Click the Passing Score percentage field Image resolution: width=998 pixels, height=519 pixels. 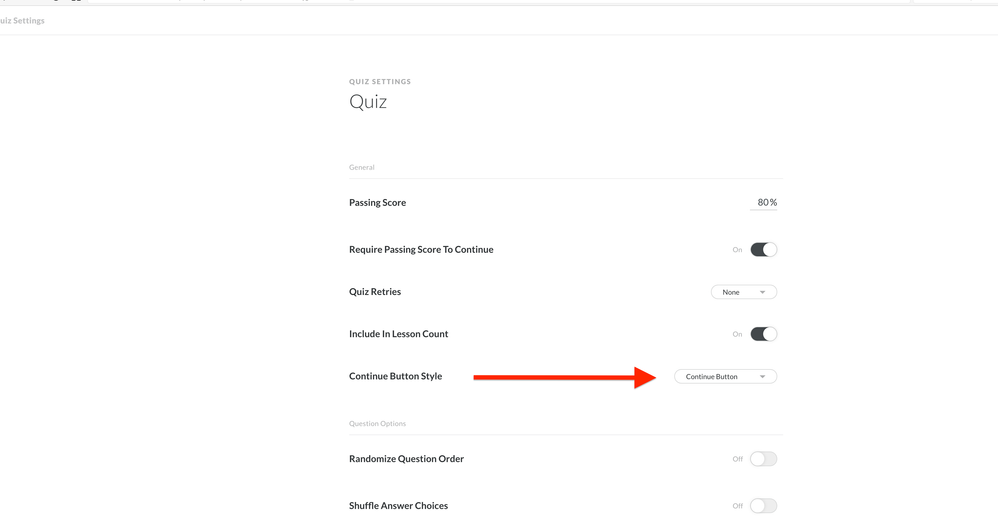(x=765, y=202)
